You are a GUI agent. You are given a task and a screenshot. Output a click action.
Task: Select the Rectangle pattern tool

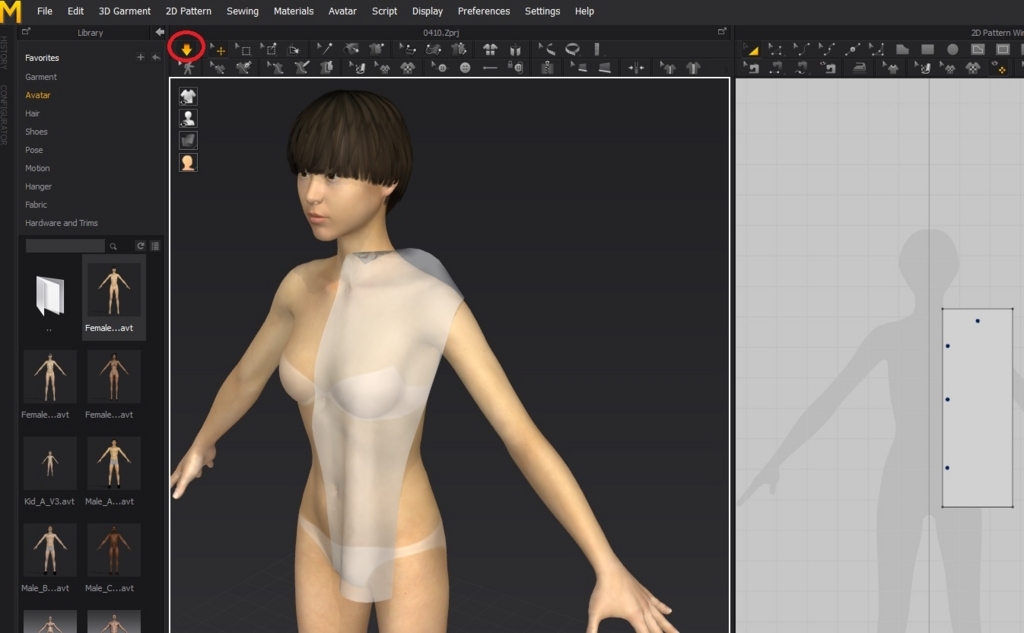[x=927, y=50]
